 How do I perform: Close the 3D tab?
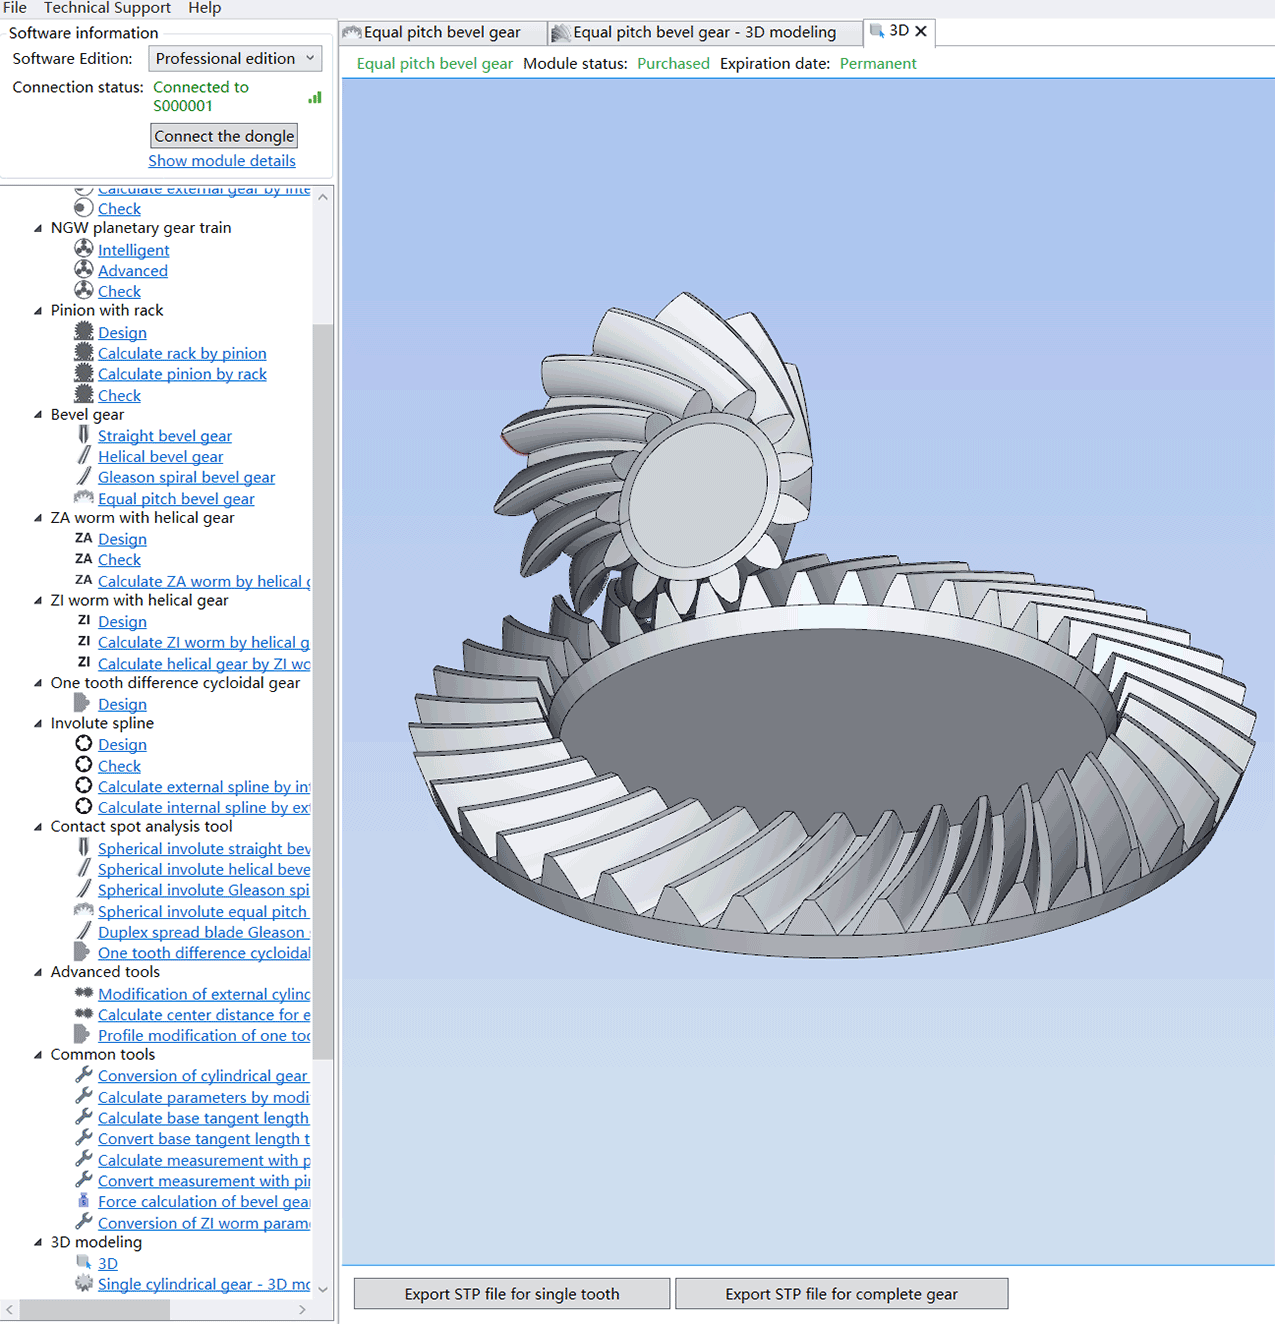(x=921, y=31)
